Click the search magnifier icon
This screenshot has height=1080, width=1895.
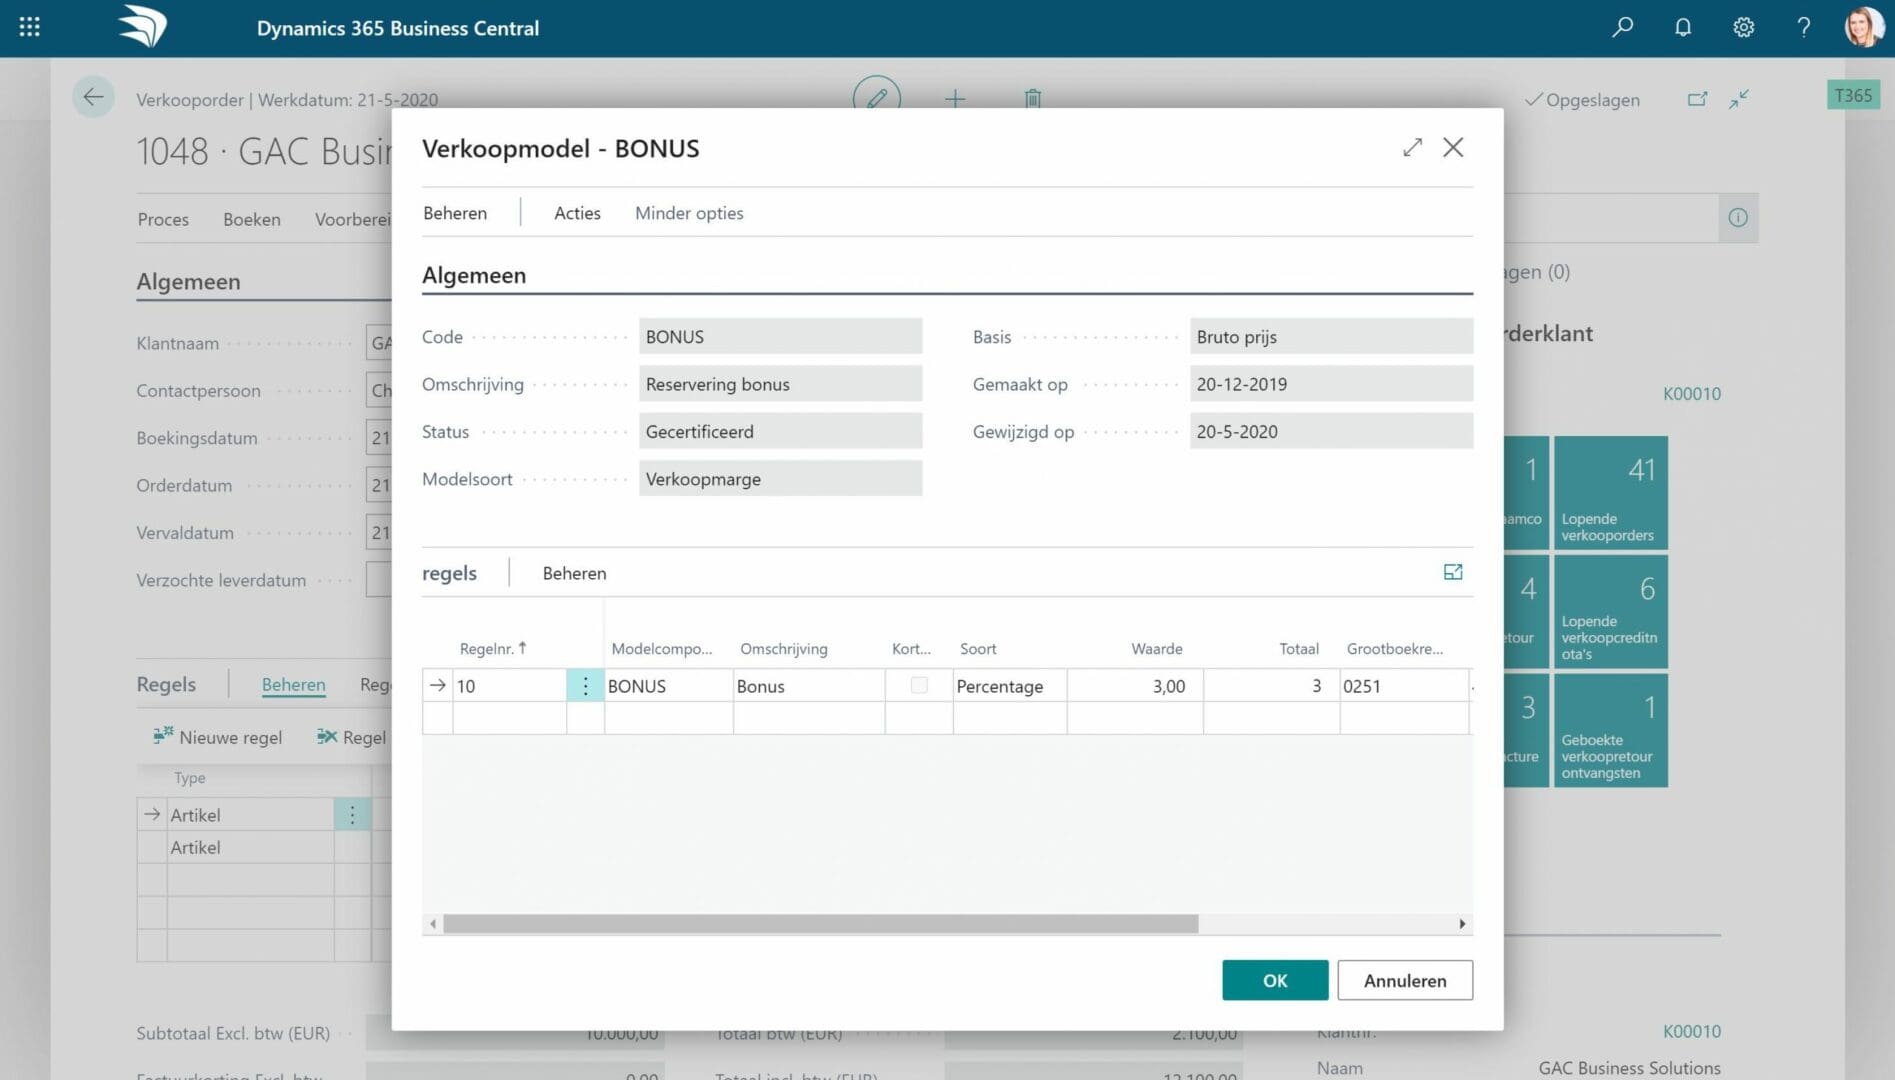point(1622,27)
